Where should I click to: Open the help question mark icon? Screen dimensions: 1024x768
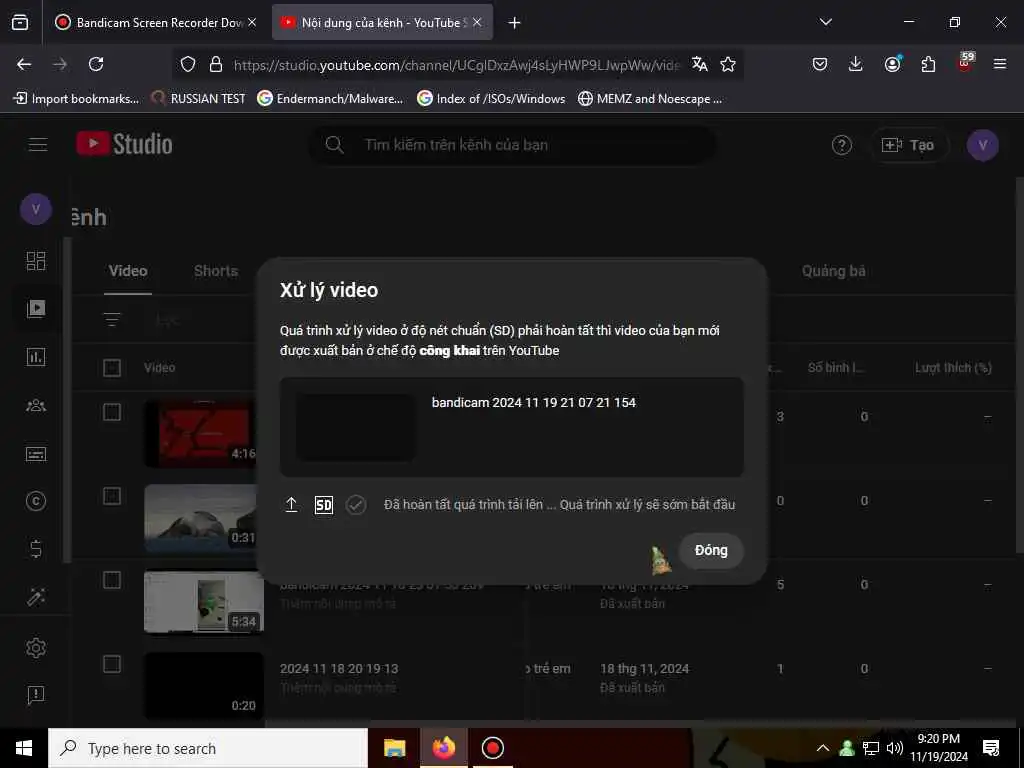[x=841, y=145]
